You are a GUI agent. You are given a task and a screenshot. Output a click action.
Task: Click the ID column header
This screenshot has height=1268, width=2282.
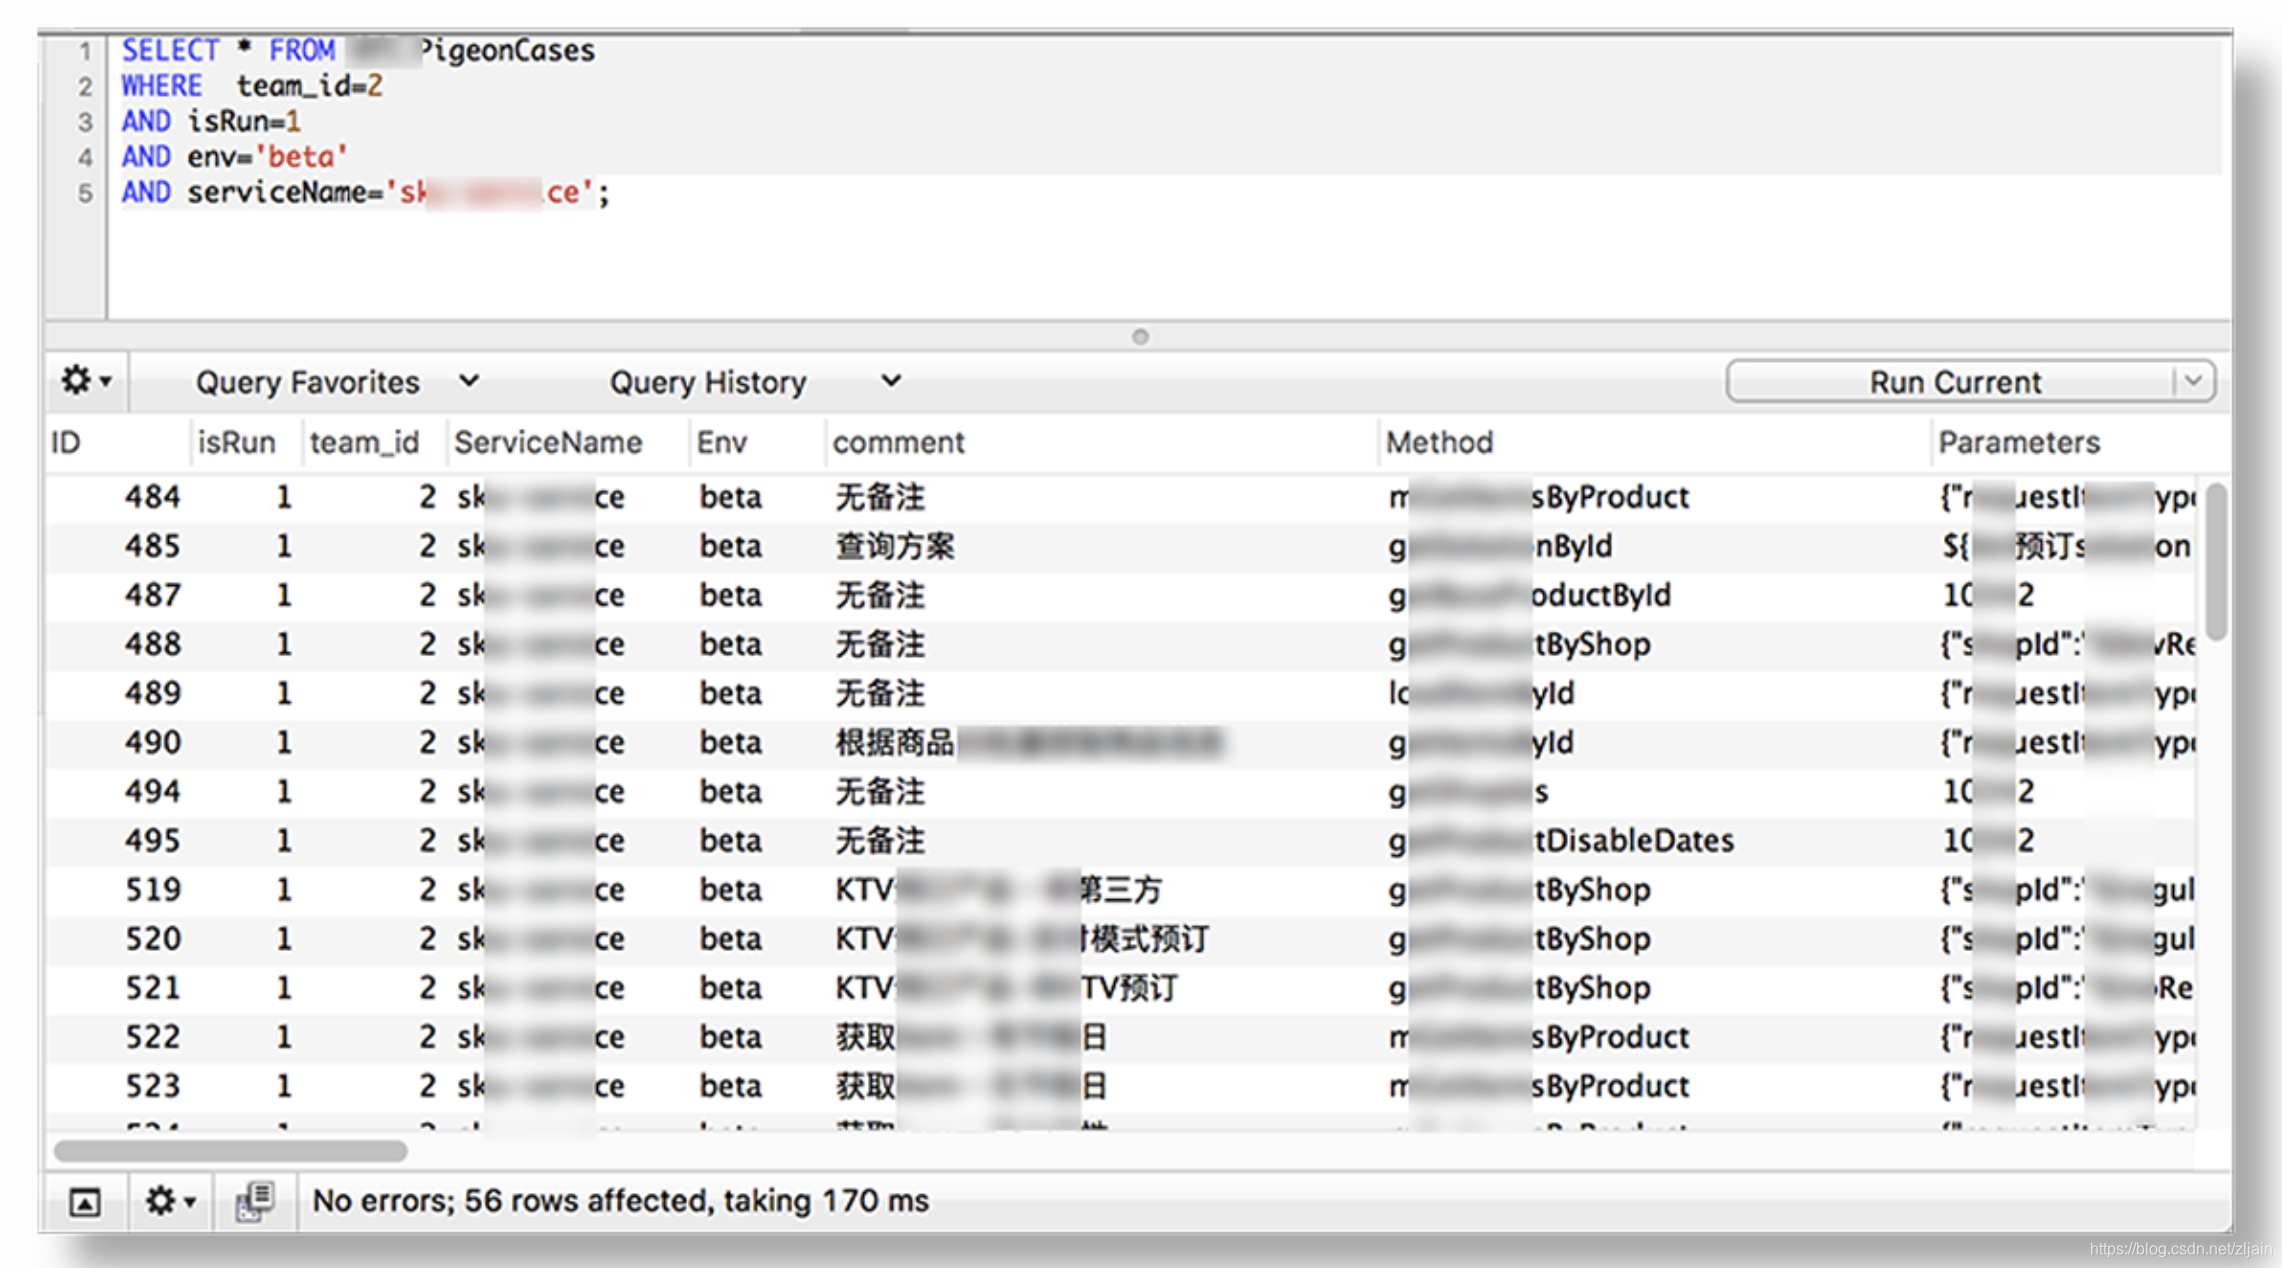[x=118, y=442]
